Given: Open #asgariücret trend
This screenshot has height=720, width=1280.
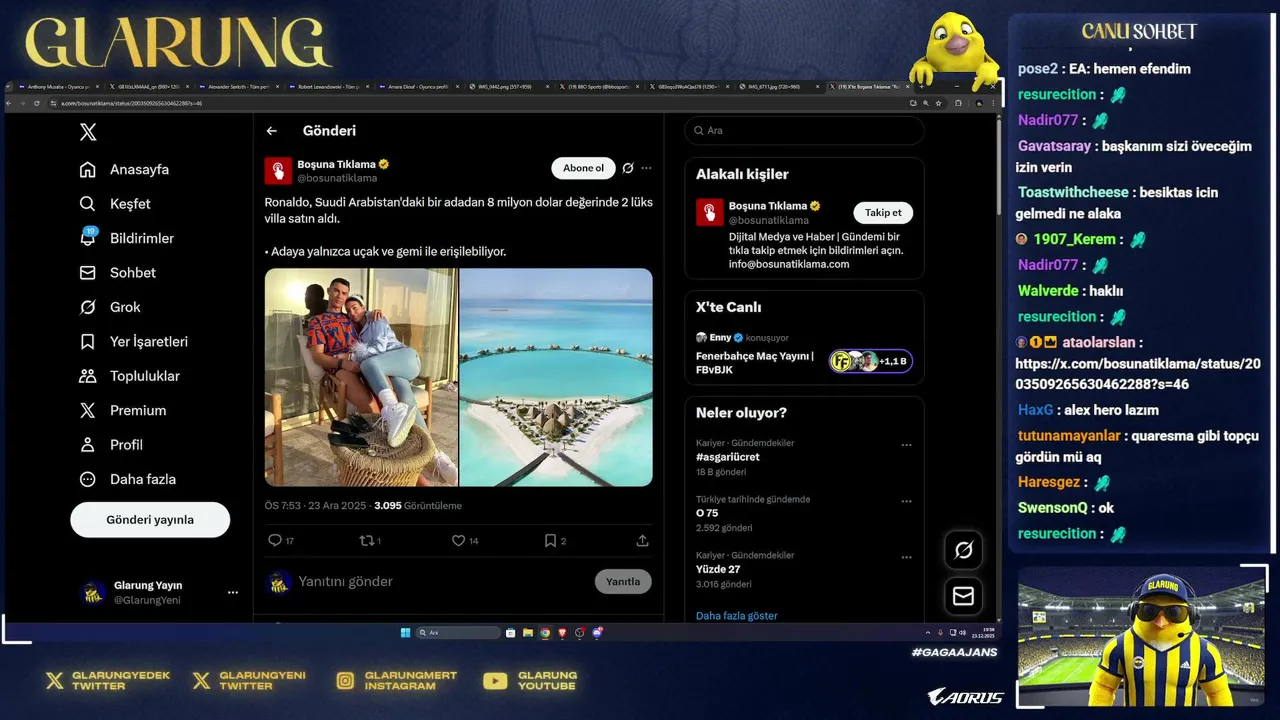Looking at the screenshot, I should tap(728, 457).
